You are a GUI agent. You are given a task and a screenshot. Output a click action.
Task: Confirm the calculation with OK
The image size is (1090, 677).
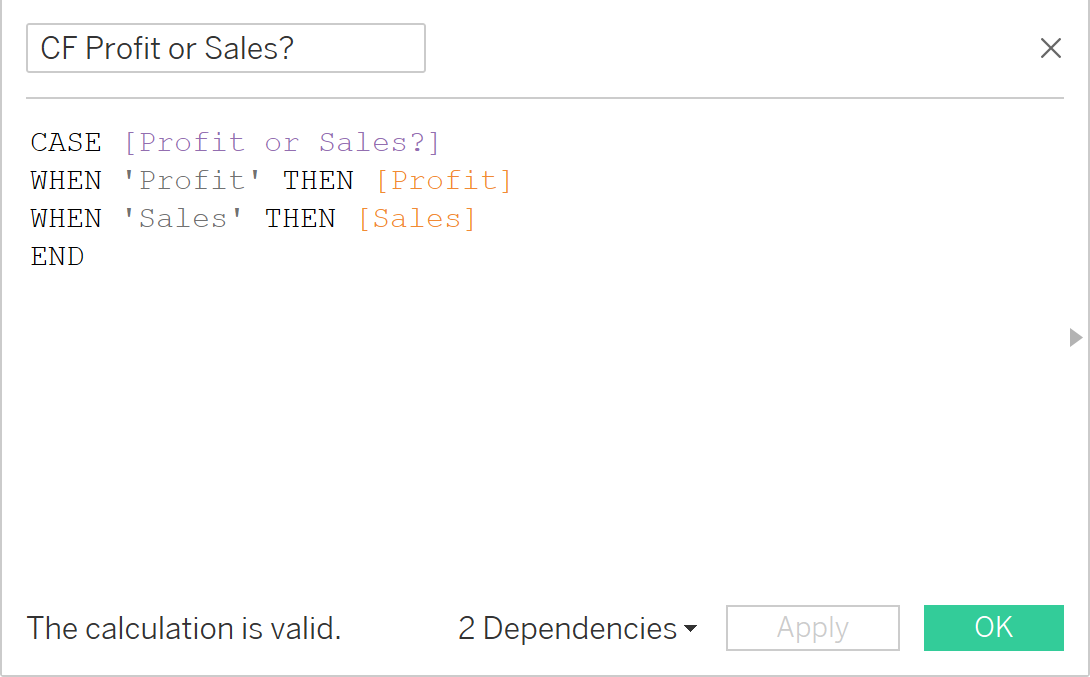993,628
